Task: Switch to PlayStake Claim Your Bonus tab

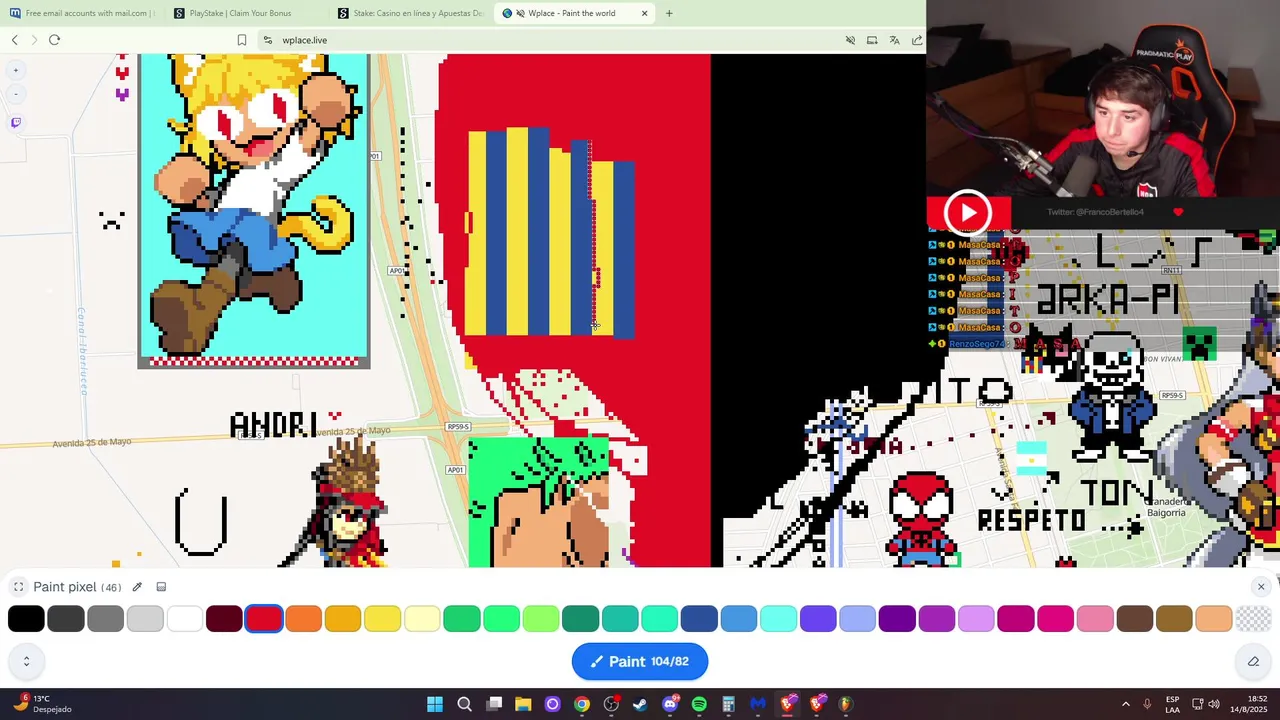Action: 245,13
